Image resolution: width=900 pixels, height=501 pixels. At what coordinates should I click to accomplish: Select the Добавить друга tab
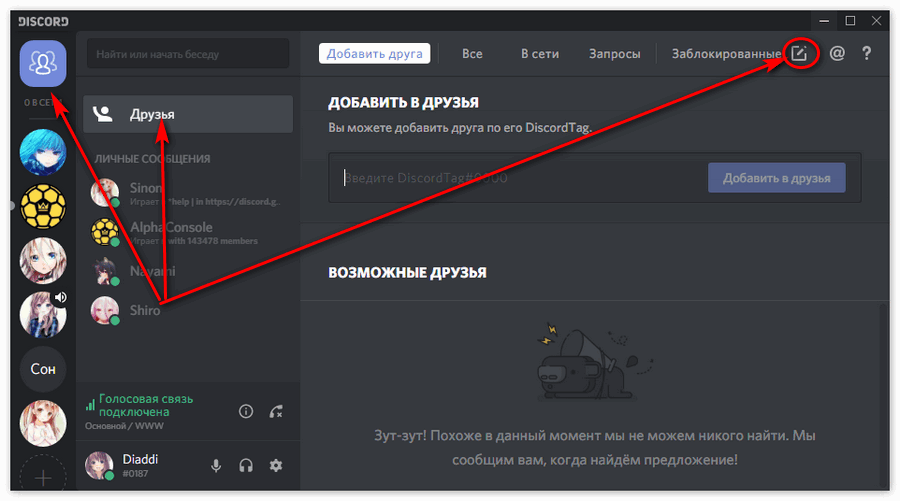tap(374, 53)
